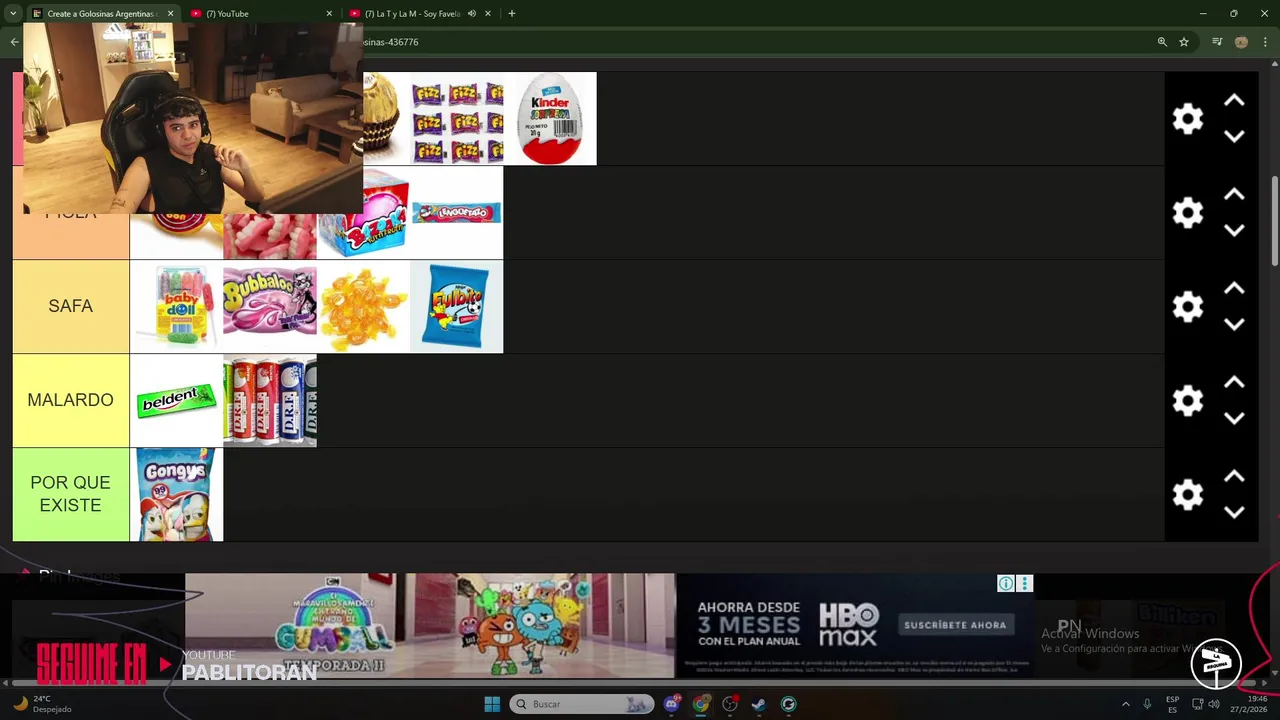The height and width of the screenshot is (720, 1280).
Task: Click the Gumball Temporada II ad banner
Action: coord(430,625)
